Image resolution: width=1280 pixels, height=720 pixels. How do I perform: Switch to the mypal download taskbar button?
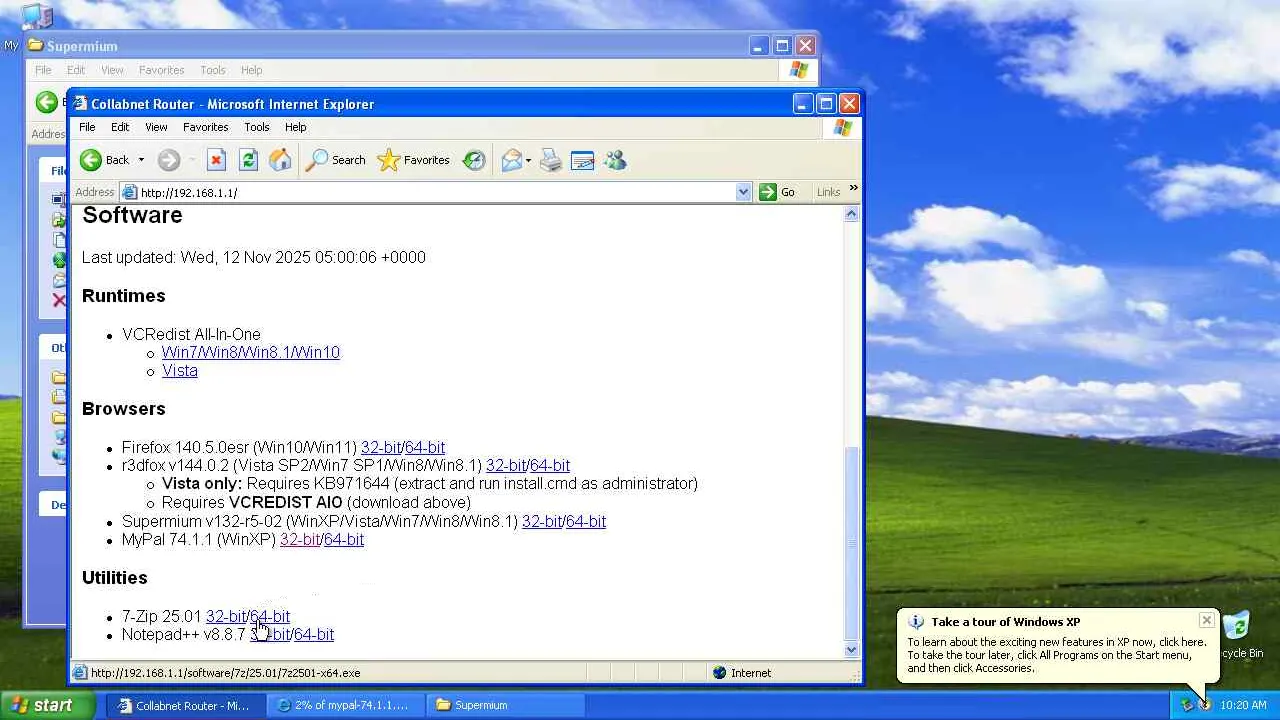click(345, 705)
